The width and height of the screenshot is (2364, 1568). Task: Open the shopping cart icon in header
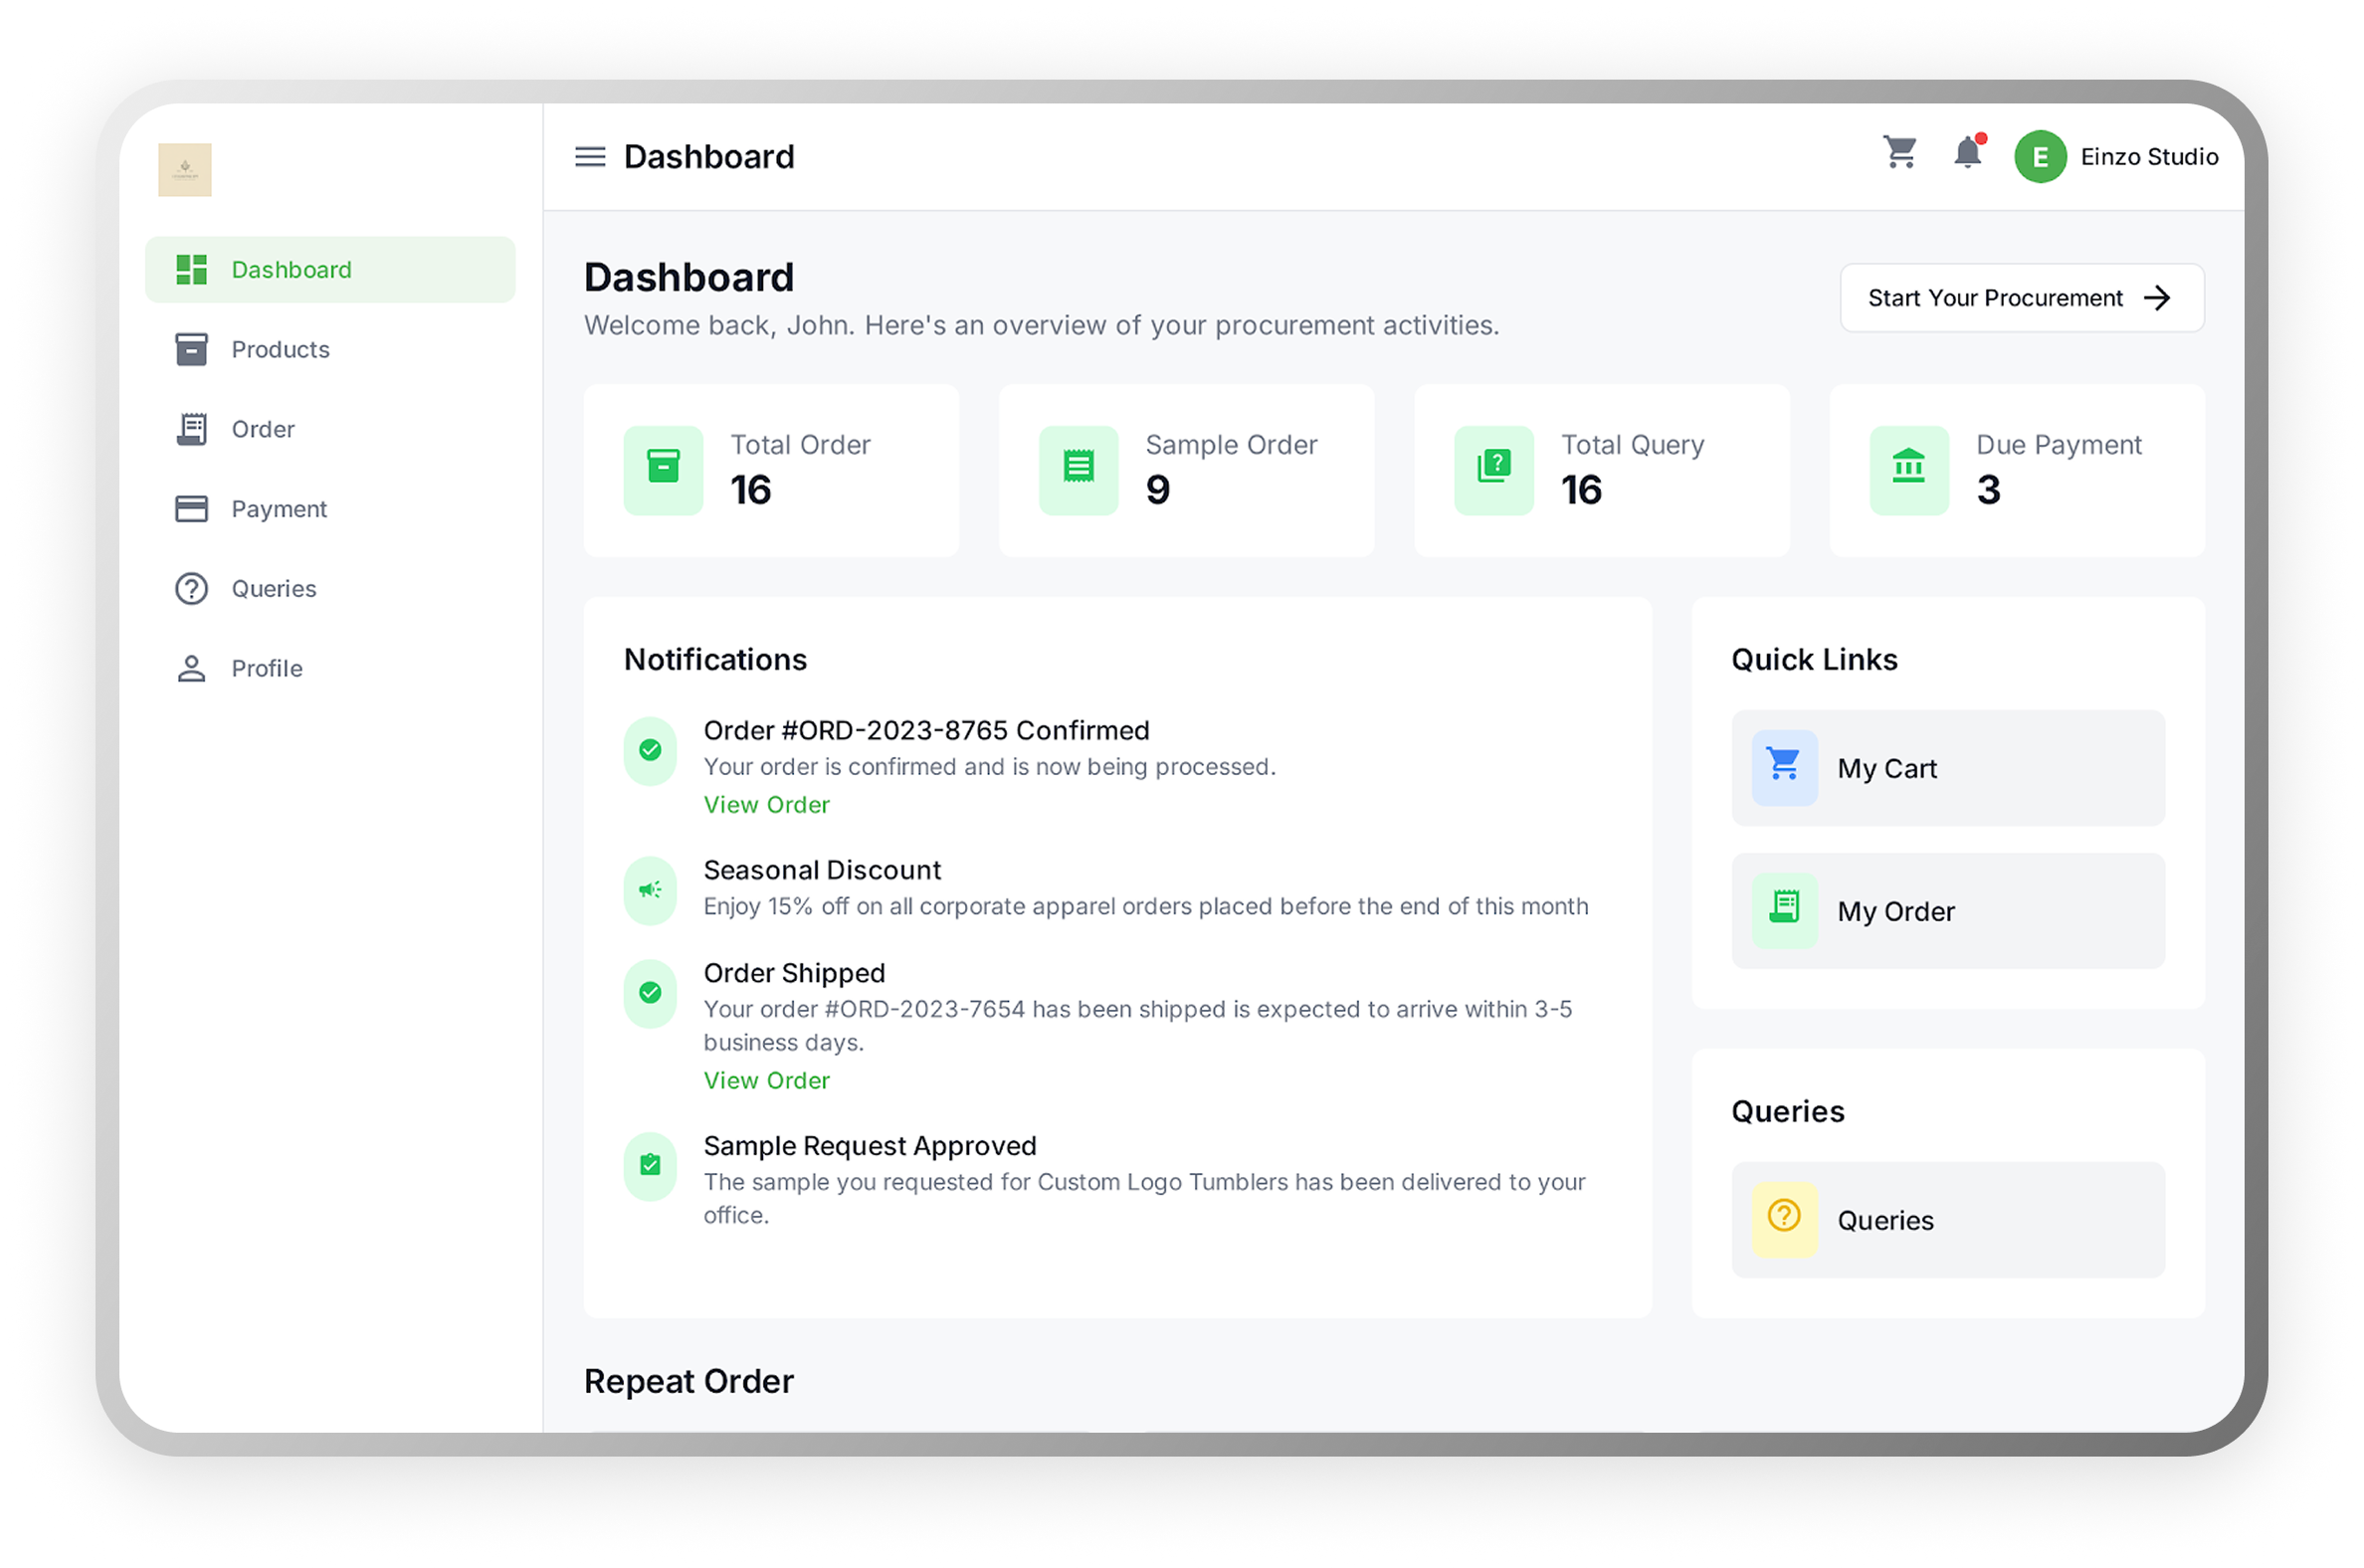click(x=1899, y=153)
